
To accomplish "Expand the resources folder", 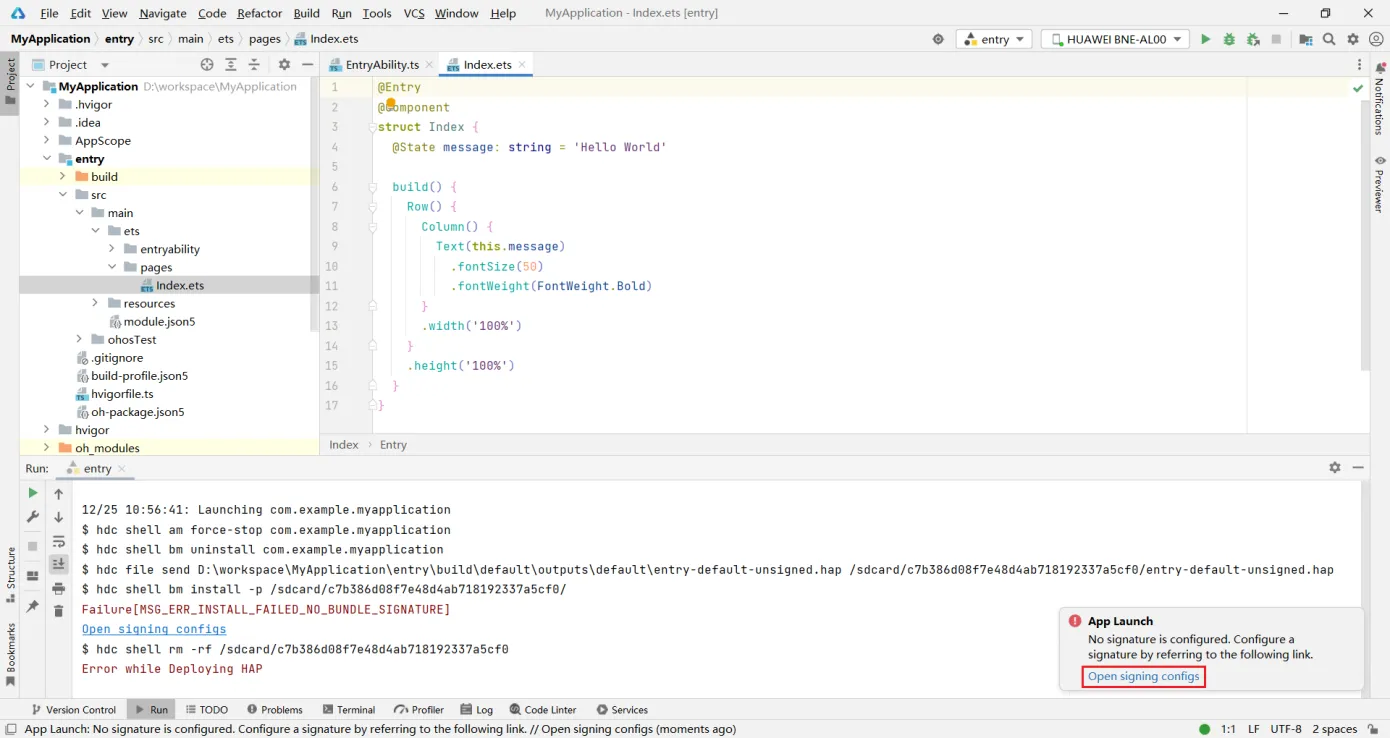I will [x=94, y=303].
